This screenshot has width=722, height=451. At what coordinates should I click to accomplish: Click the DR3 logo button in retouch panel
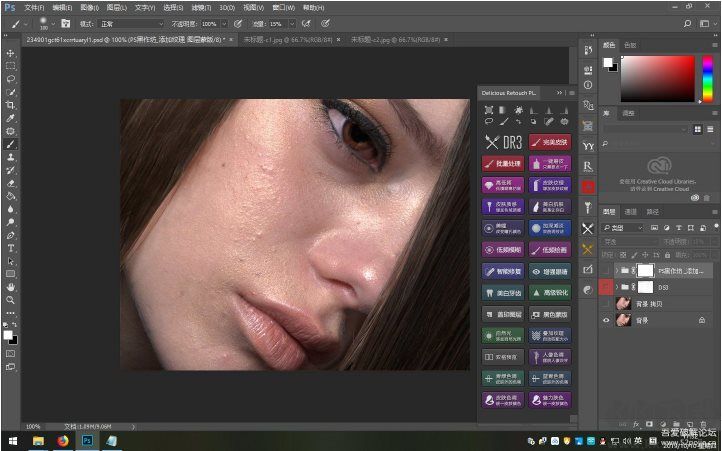tap(502, 142)
